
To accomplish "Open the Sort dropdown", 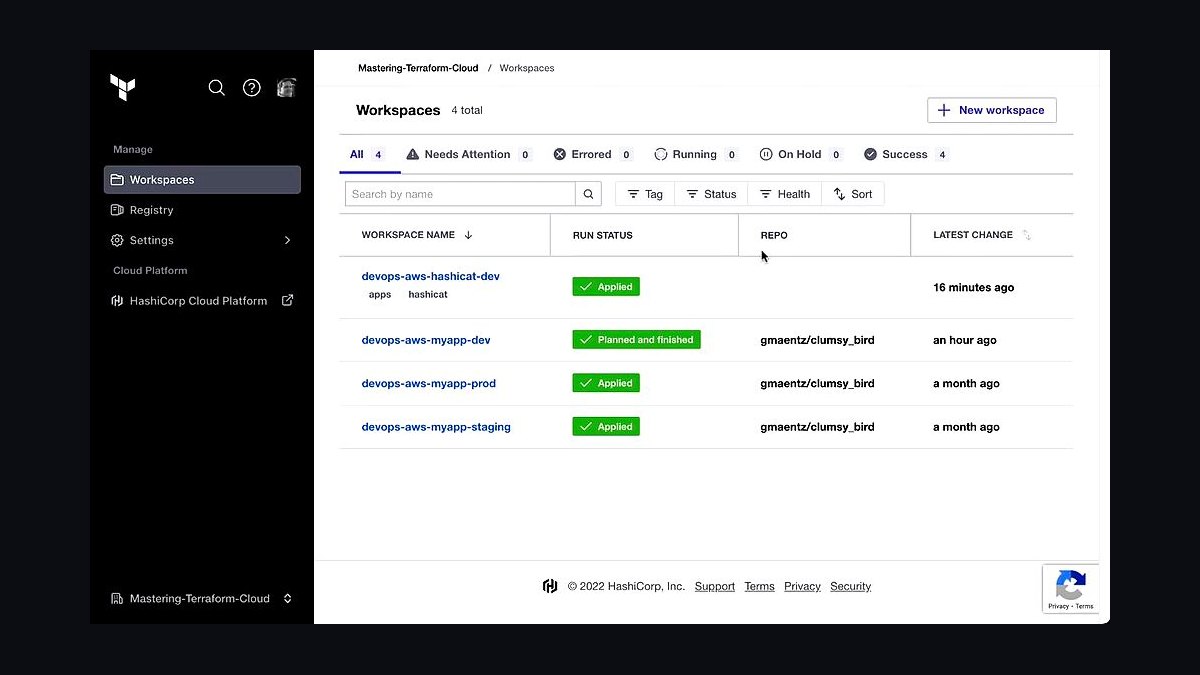I will [853, 194].
